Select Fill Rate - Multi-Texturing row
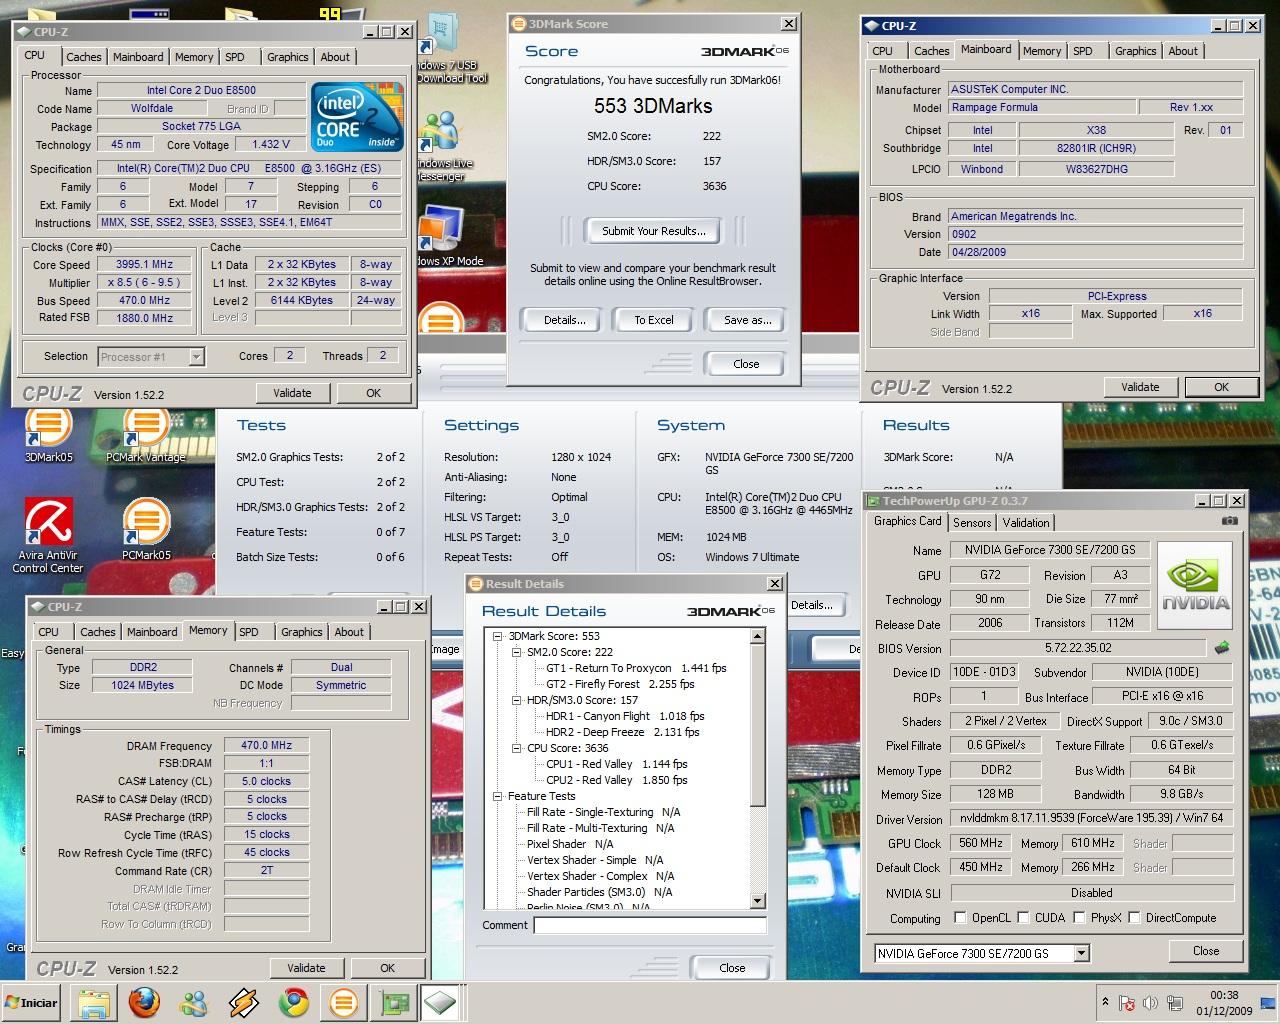The height and width of the screenshot is (1024, 1280). click(x=601, y=828)
